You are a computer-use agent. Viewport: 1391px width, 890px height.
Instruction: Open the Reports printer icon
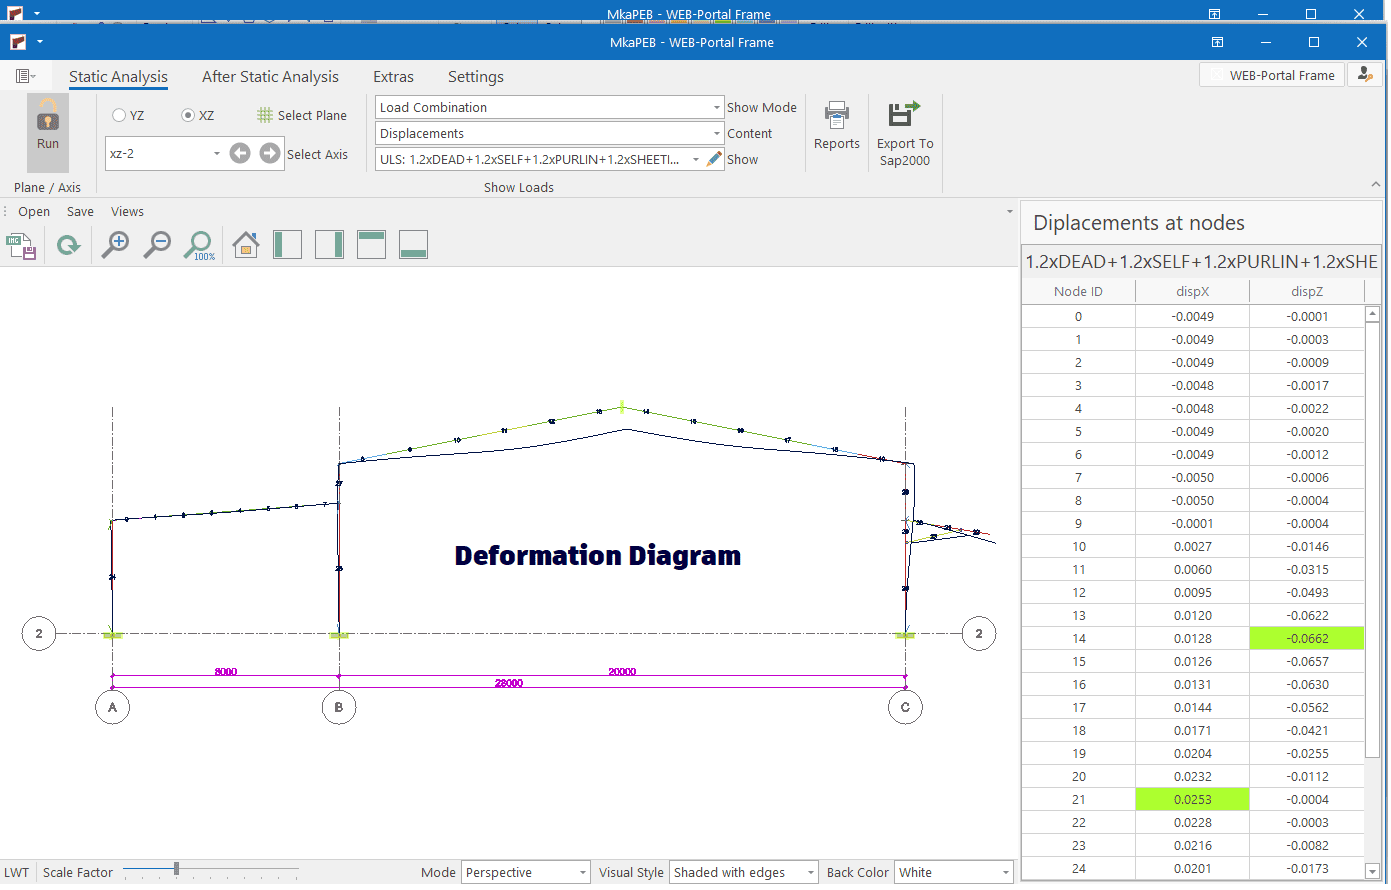[x=836, y=115]
